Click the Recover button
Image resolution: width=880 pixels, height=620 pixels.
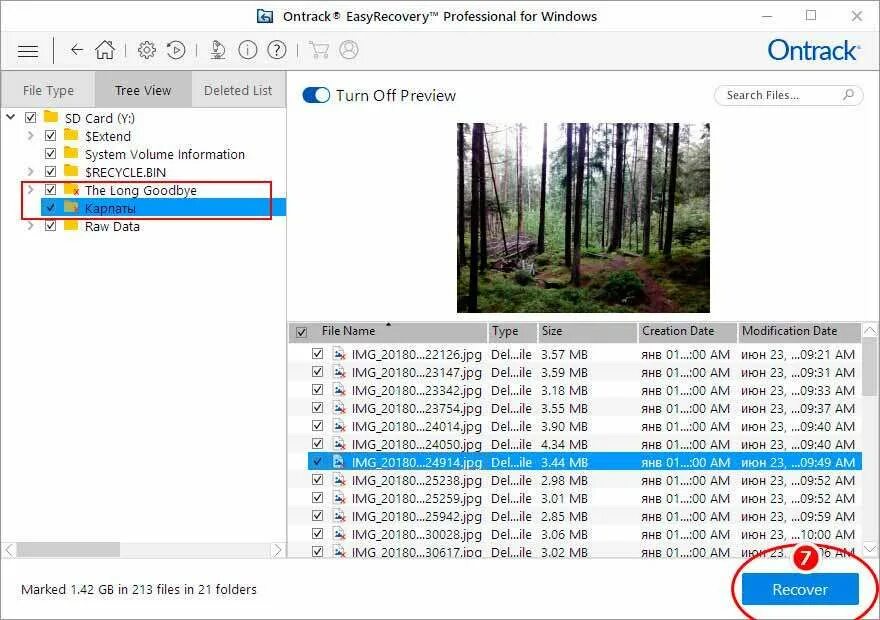click(800, 589)
